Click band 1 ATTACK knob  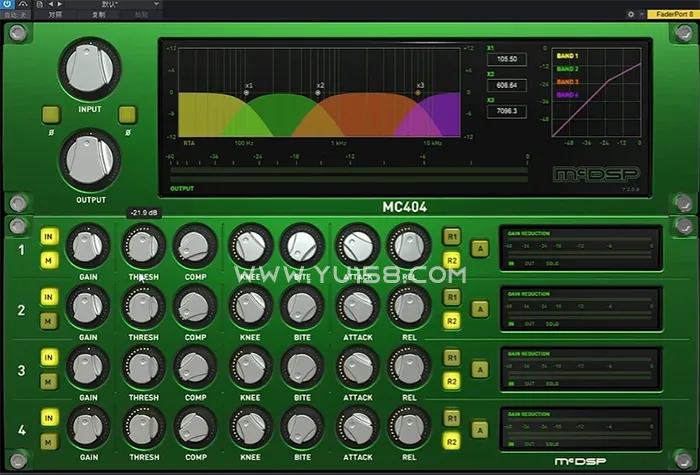(x=358, y=246)
